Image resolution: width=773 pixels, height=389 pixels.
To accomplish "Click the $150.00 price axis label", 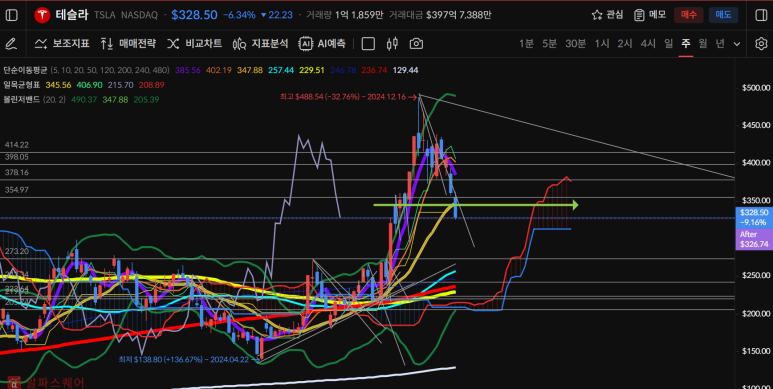I will (756, 351).
